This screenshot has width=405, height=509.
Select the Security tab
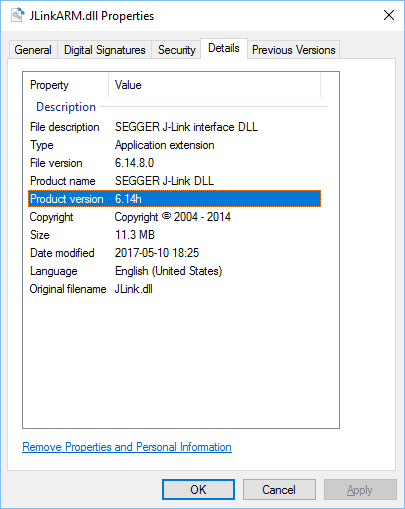pyautogui.click(x=176, y=50)
